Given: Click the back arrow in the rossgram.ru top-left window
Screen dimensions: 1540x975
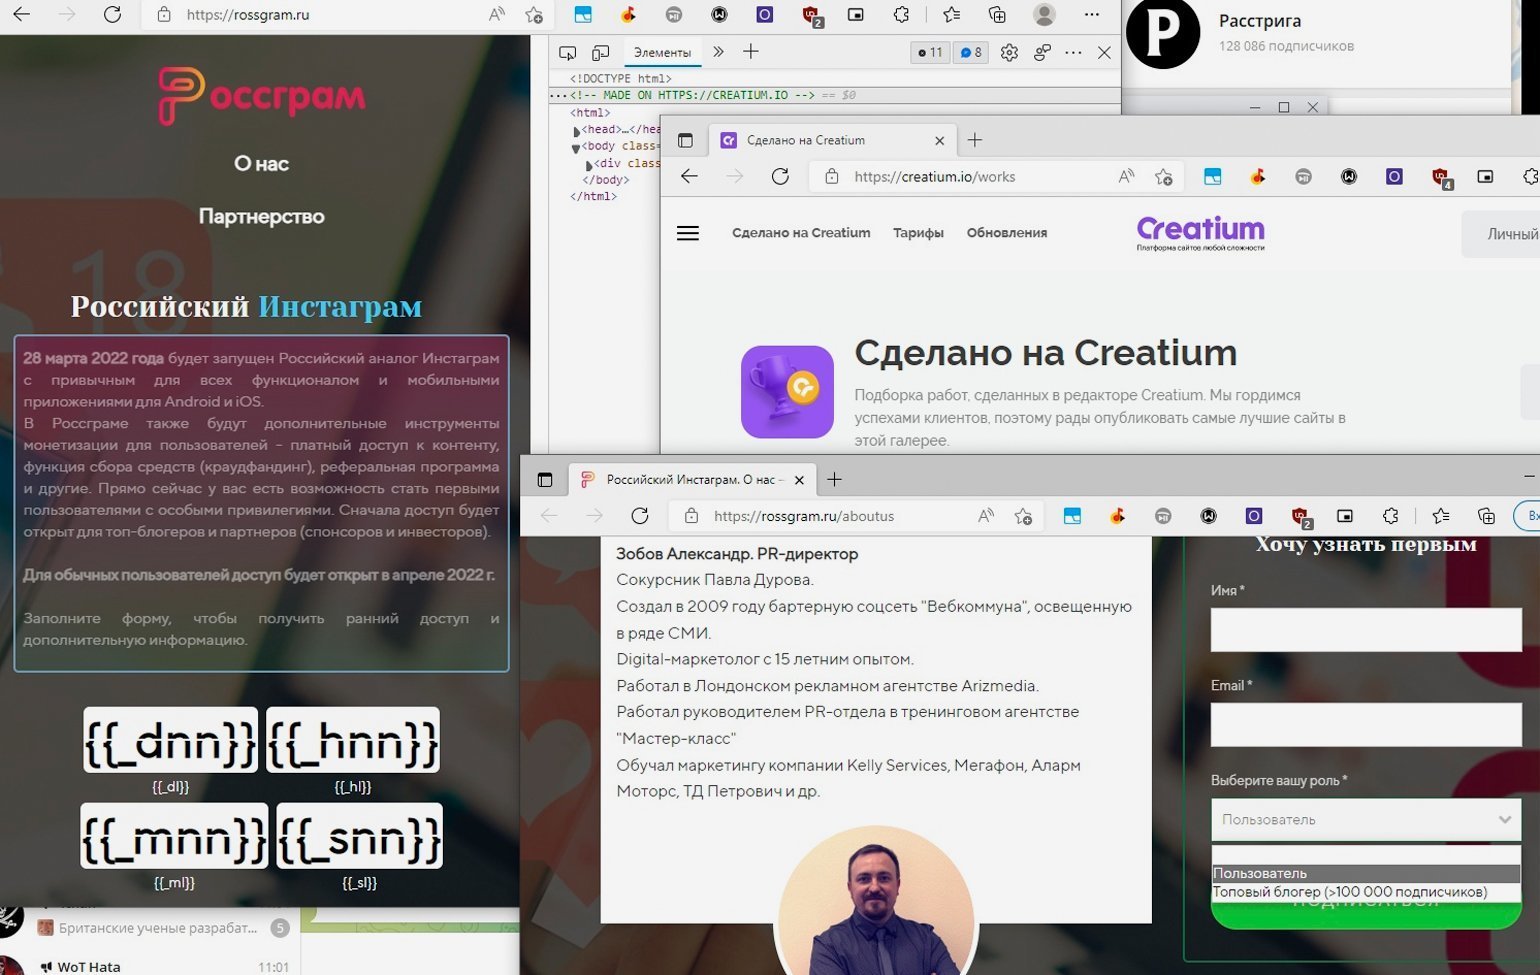Looking at the screenshot, I should 21,14.
